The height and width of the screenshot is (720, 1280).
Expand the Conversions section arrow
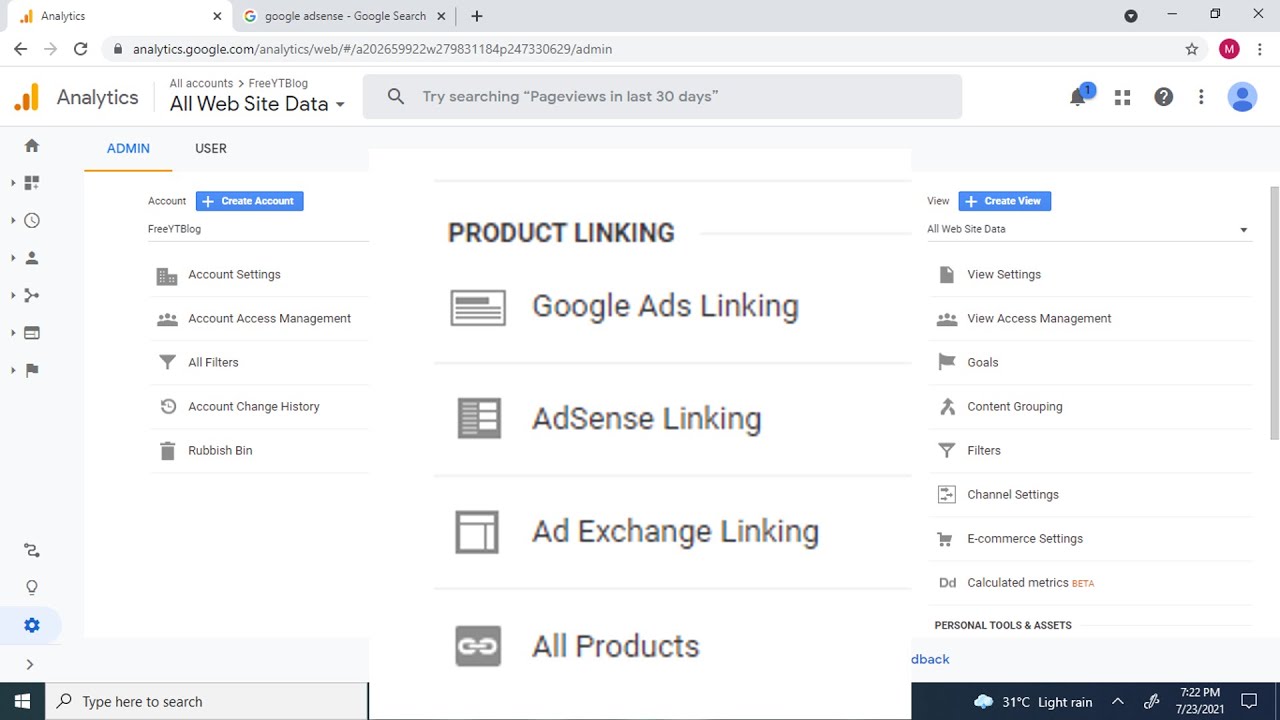coord(13,370)
